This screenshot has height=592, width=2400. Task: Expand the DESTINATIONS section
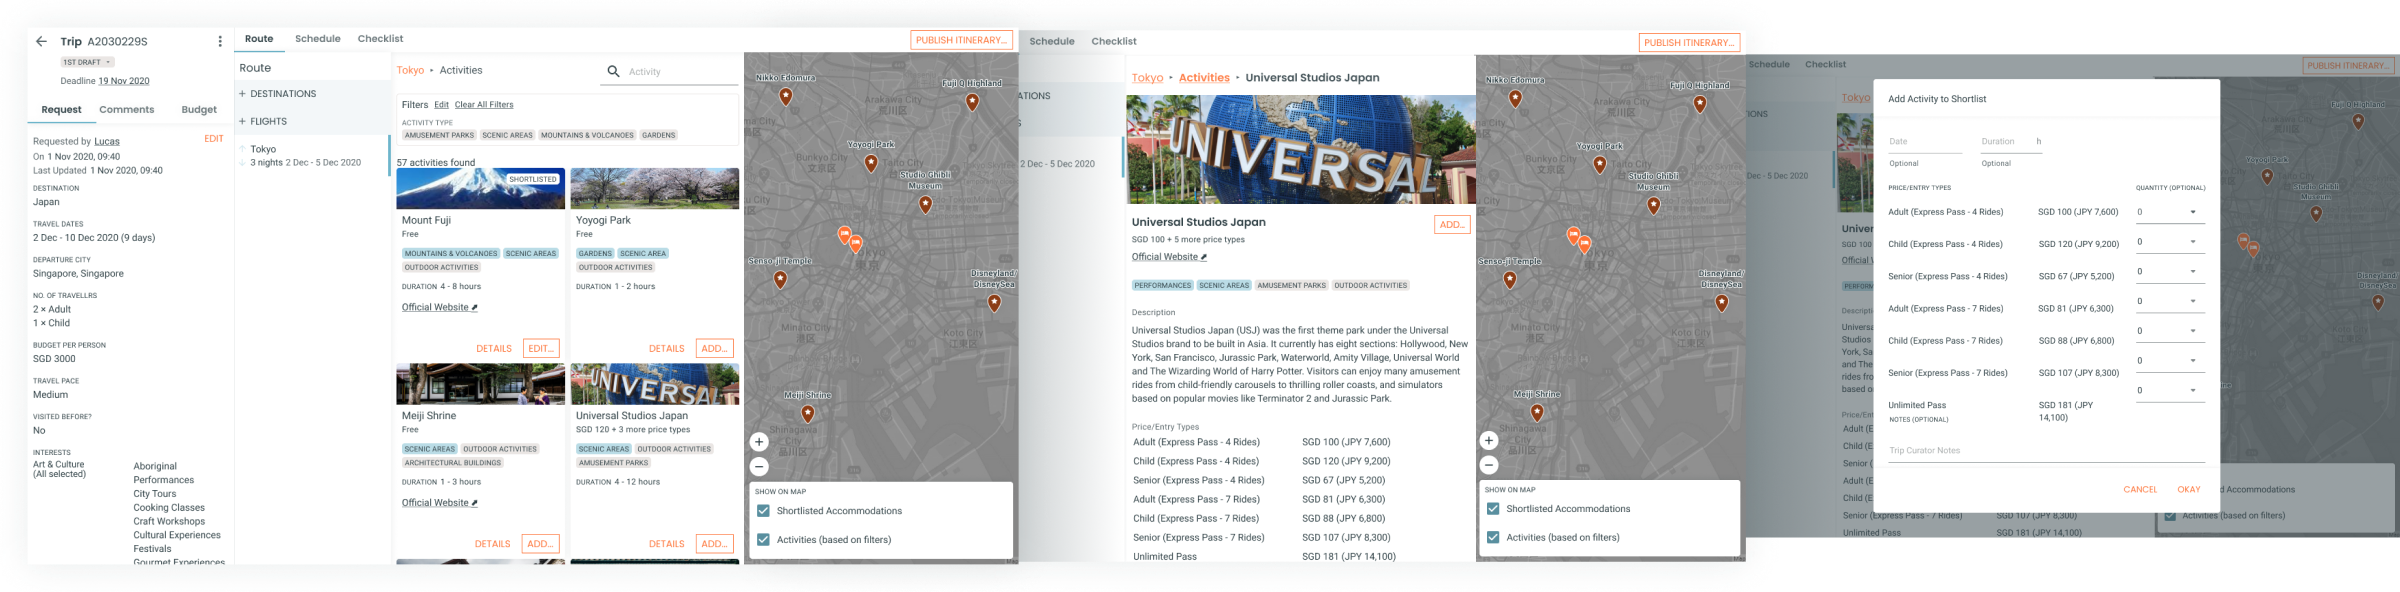(x=277, y=94)
